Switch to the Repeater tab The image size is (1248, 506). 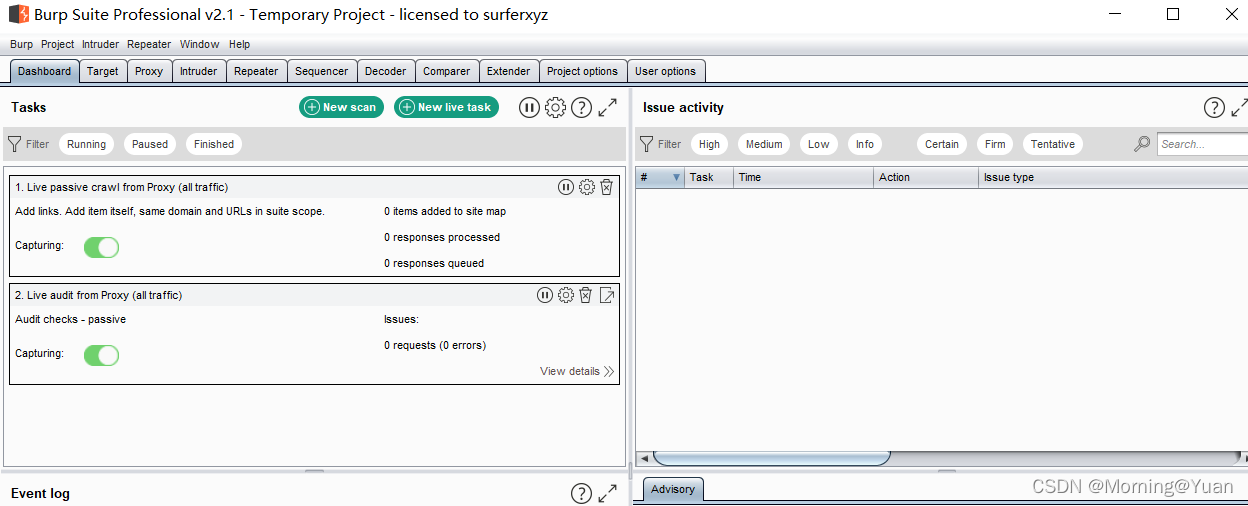(x=256, y=71)
